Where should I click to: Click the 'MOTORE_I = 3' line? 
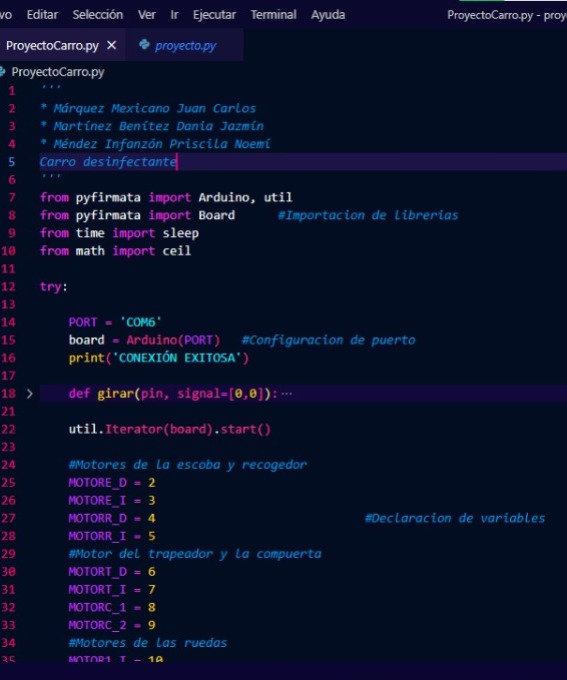[x=112, y=500]
